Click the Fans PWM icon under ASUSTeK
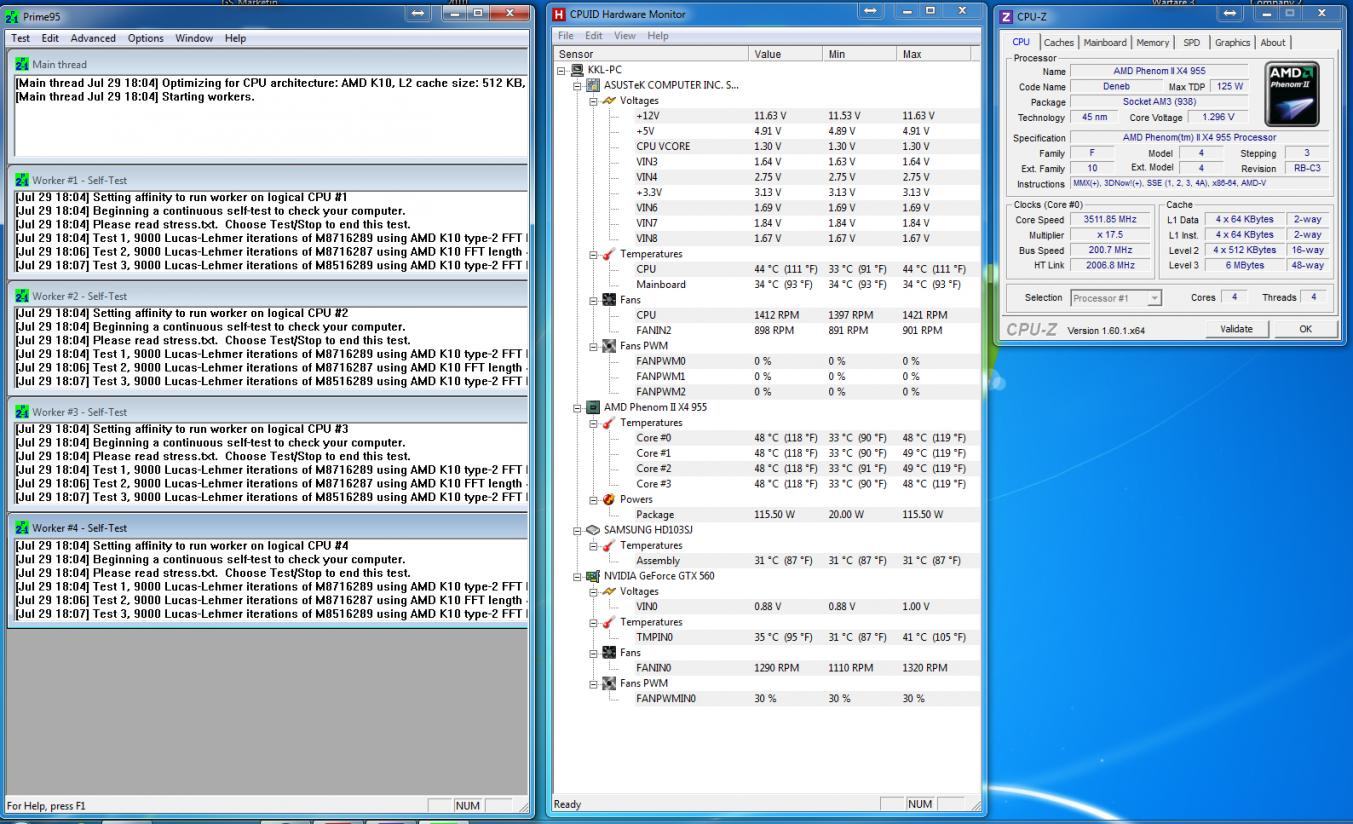This screenshot has width=1353, height=824. [609, 346]
